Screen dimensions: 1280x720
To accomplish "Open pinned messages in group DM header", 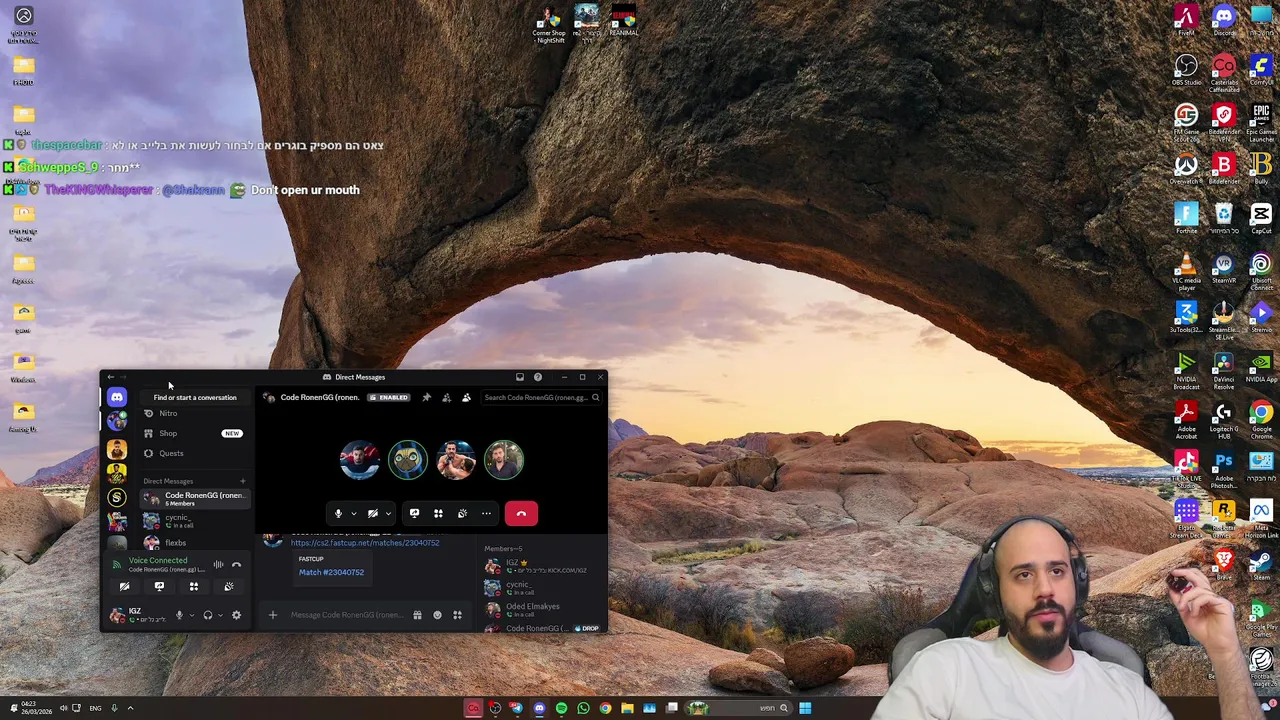I will click(x=426, y=397).
